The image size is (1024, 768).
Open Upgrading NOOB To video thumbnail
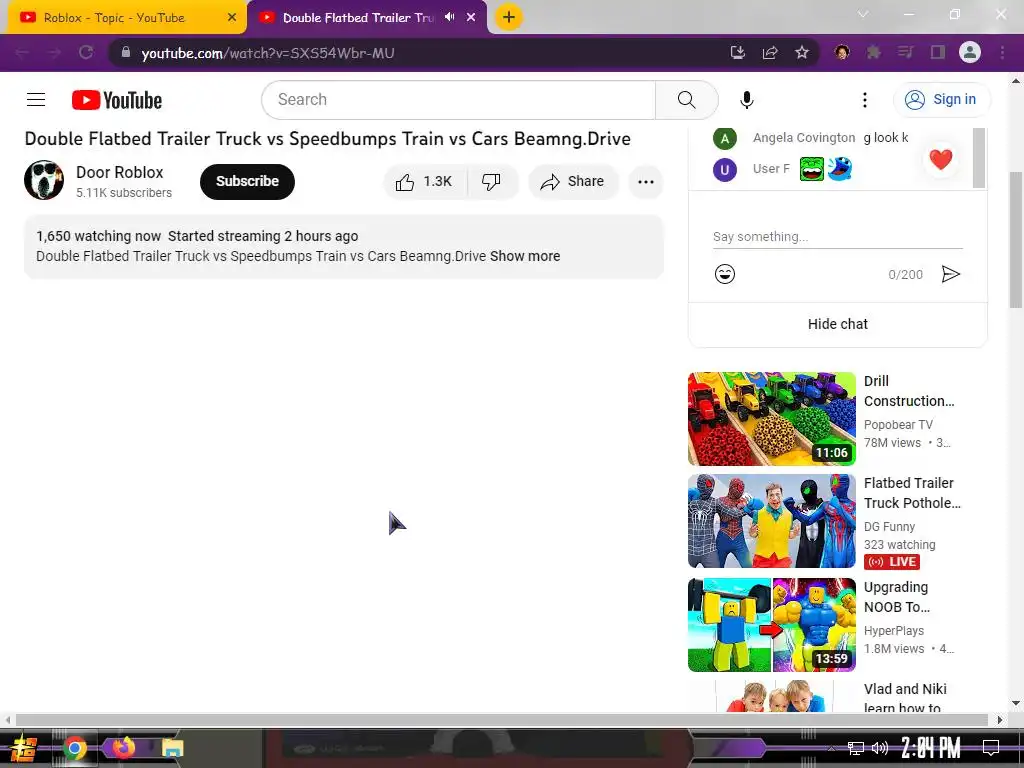(x=771, y=624)
